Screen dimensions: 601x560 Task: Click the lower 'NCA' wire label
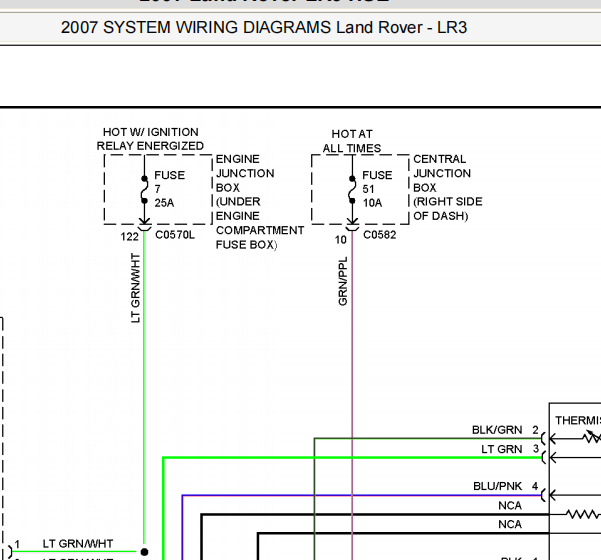[x=510, y=524]
